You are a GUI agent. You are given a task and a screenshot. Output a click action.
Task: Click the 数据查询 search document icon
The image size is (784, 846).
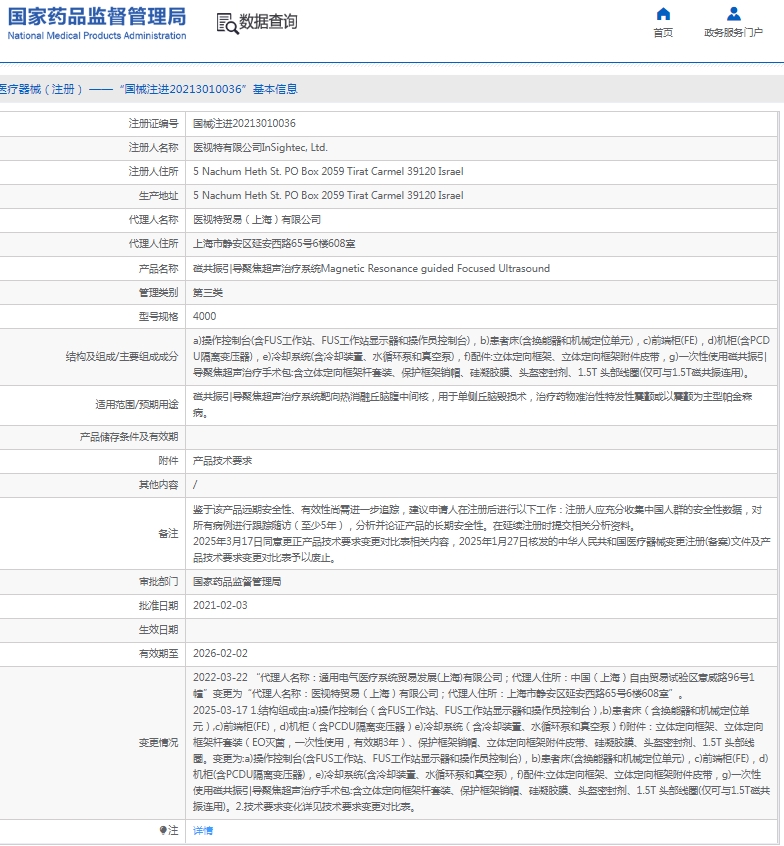227,23
